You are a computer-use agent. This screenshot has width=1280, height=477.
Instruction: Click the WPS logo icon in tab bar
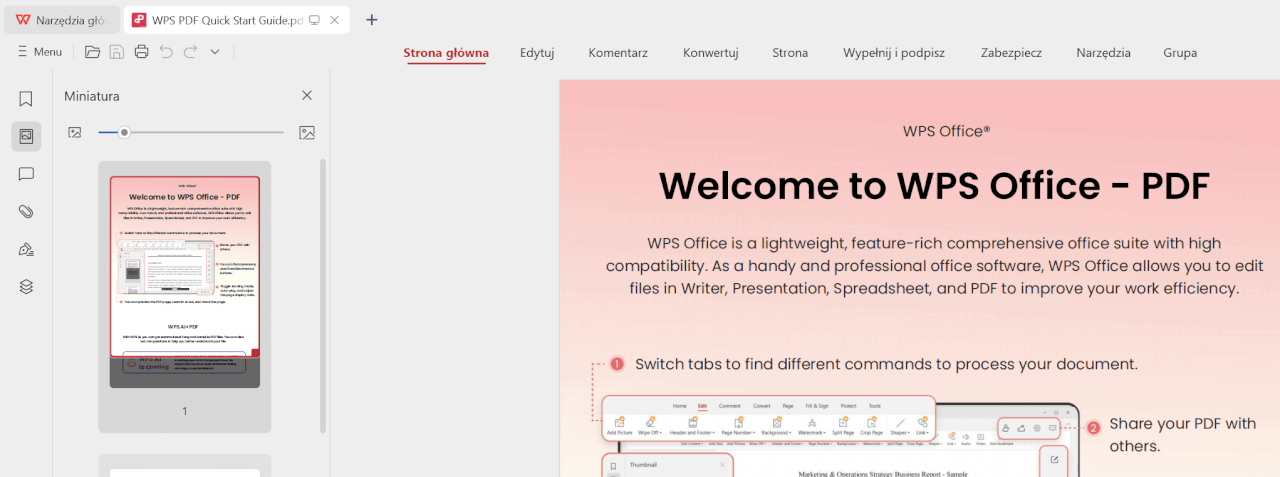tap(23, 20)
